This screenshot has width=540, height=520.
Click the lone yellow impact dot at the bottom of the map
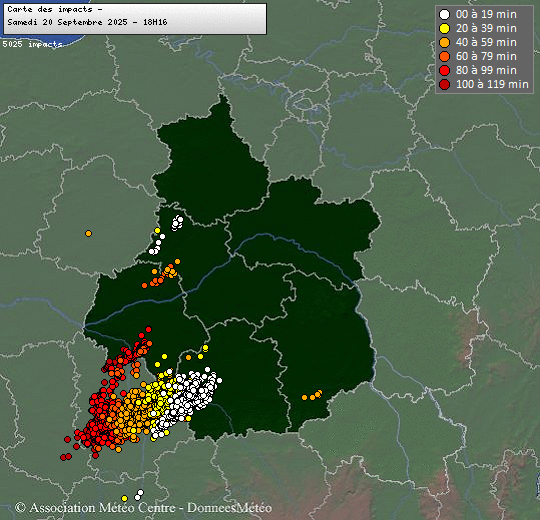125,498
